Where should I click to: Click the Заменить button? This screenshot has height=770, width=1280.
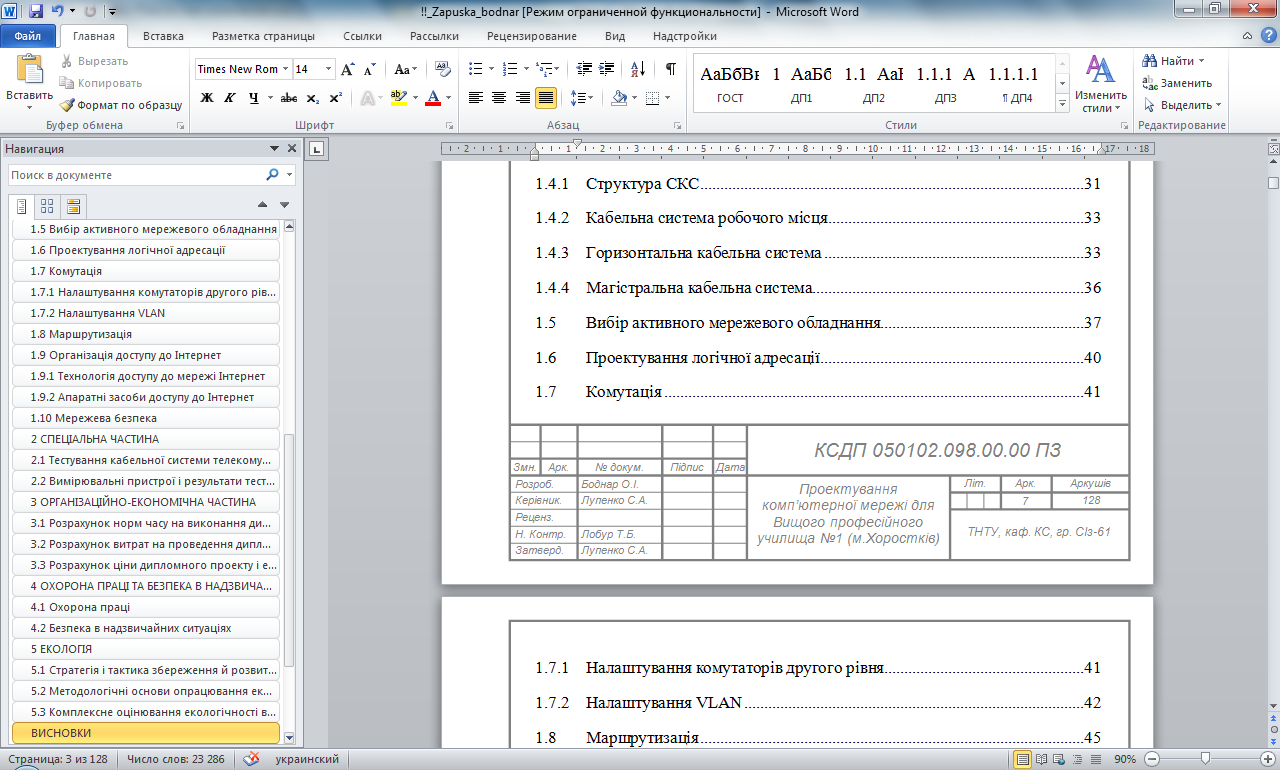(x=1178, y=83)
